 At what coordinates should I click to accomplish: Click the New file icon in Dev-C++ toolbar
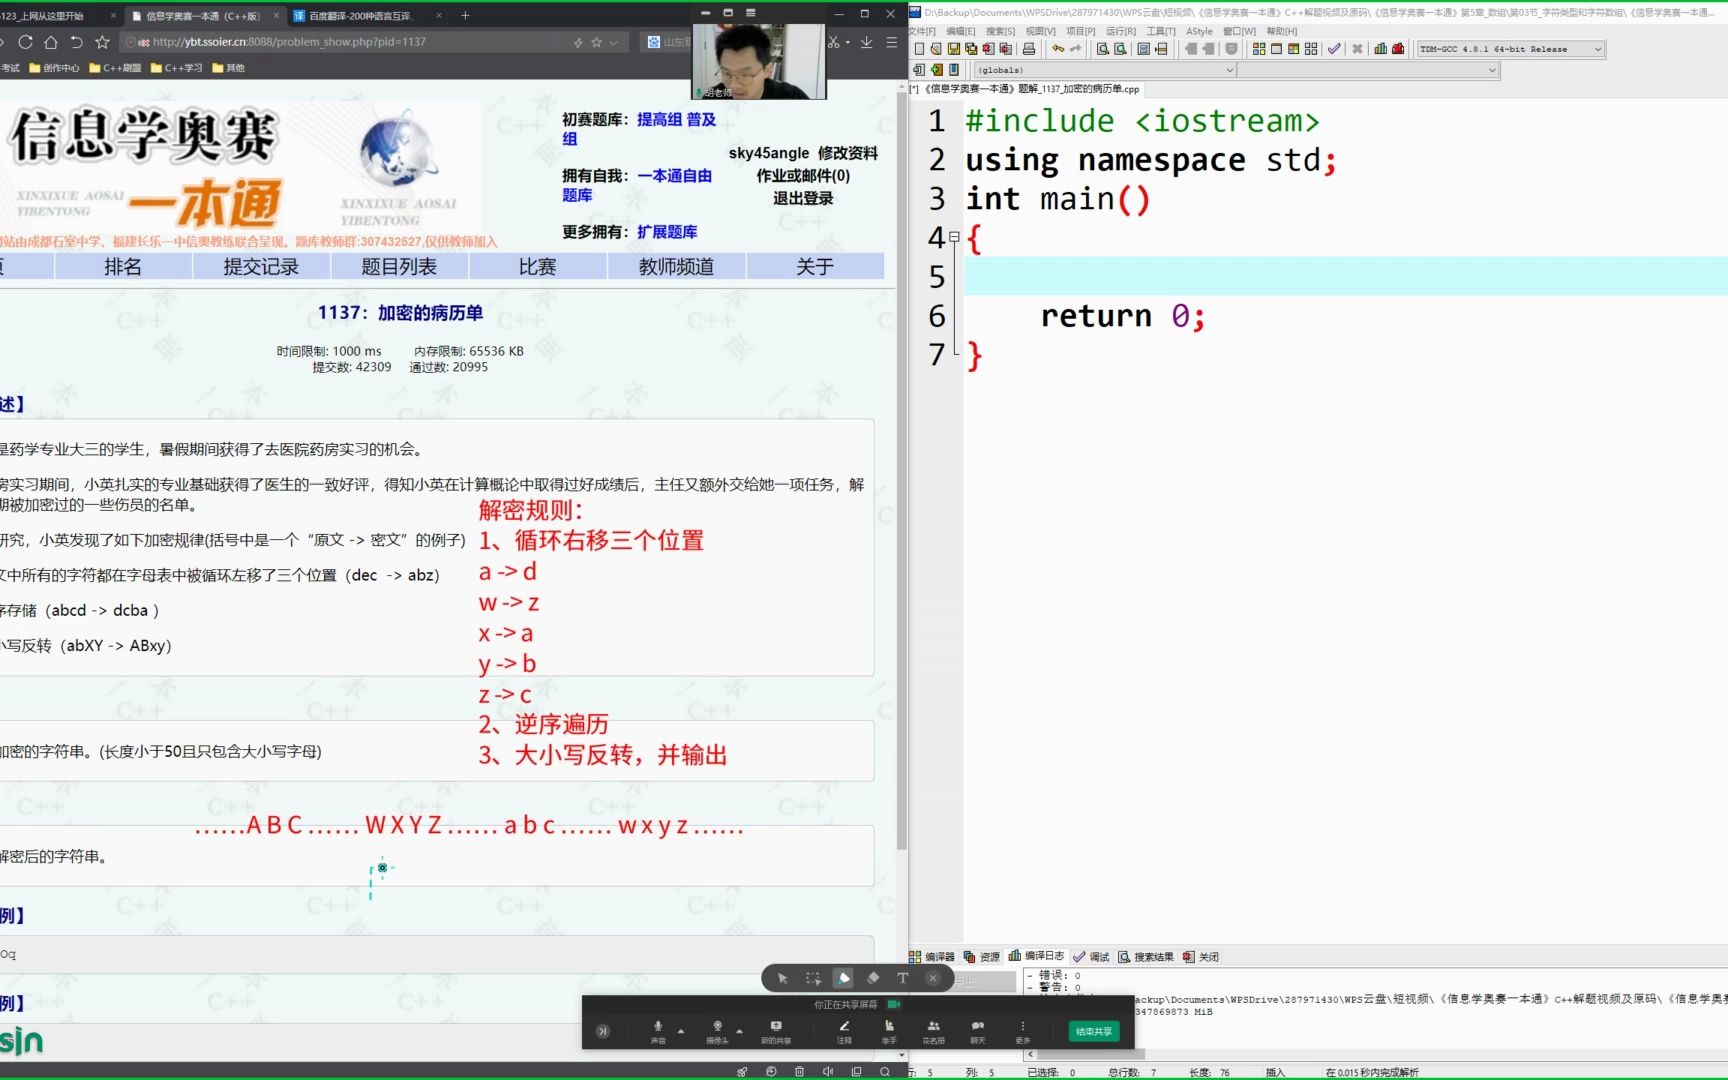click(x=919, y=49)
